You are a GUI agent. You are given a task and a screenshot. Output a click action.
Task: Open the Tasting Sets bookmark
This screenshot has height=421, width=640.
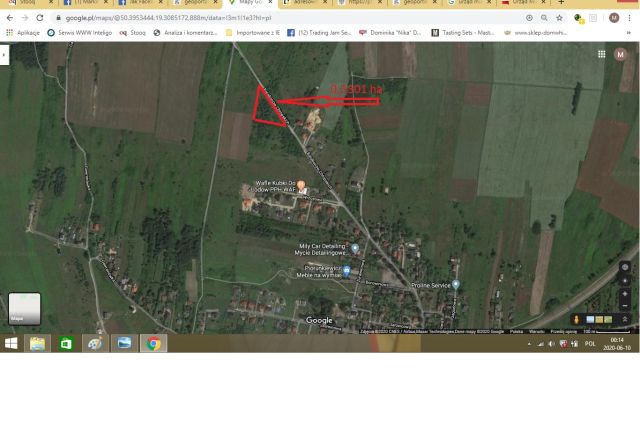coord(463,33)
